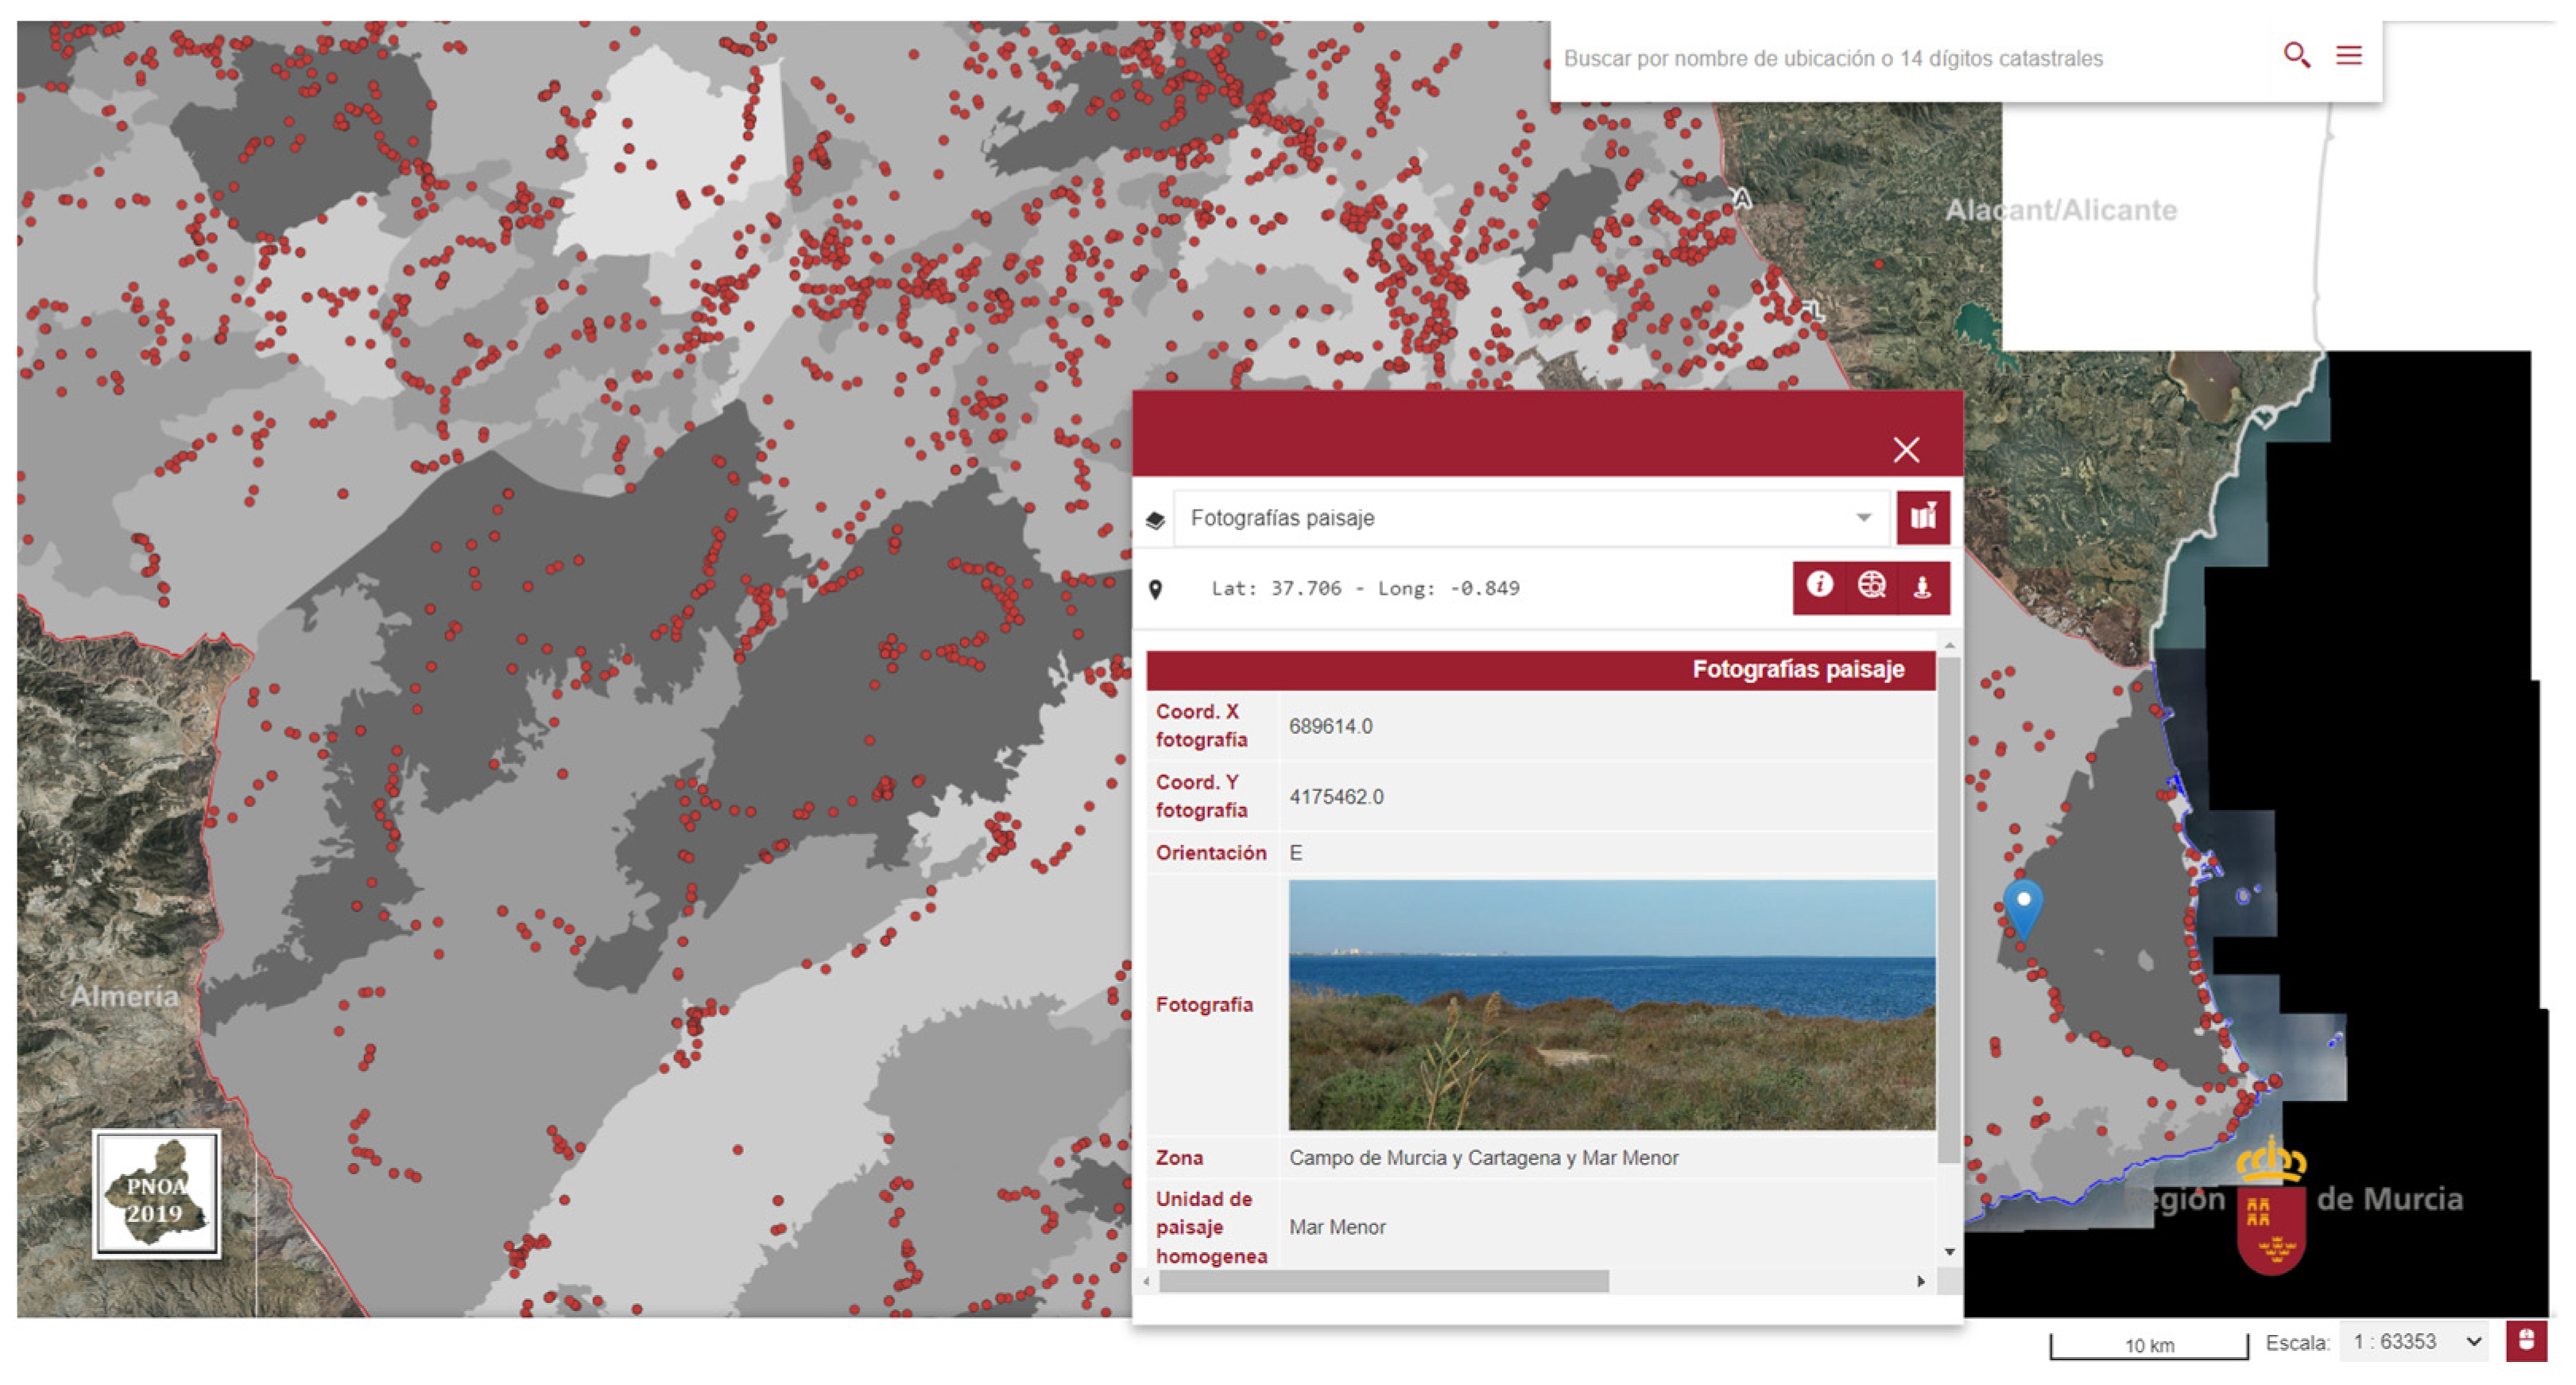Click the red mouse icon button
The image size is (2576, 1385).
[x=2526, y=1342]
